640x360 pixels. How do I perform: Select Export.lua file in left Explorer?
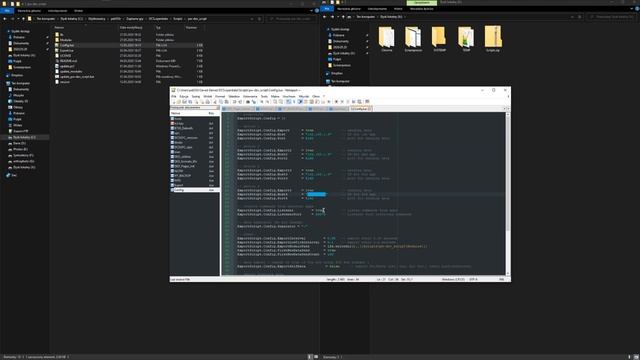point(129,51)
